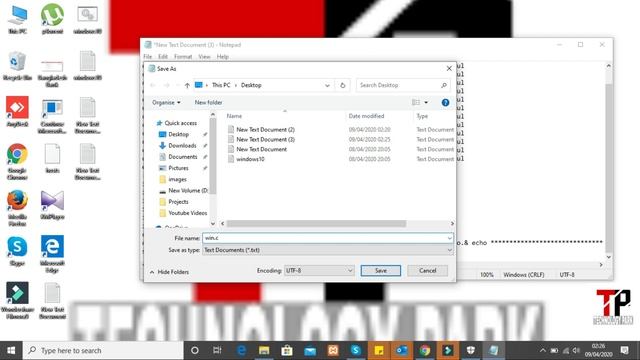Open the File menu in Notepad
Image resolution: width=640 pixels, height=360 pixels.
coord(148,57)
